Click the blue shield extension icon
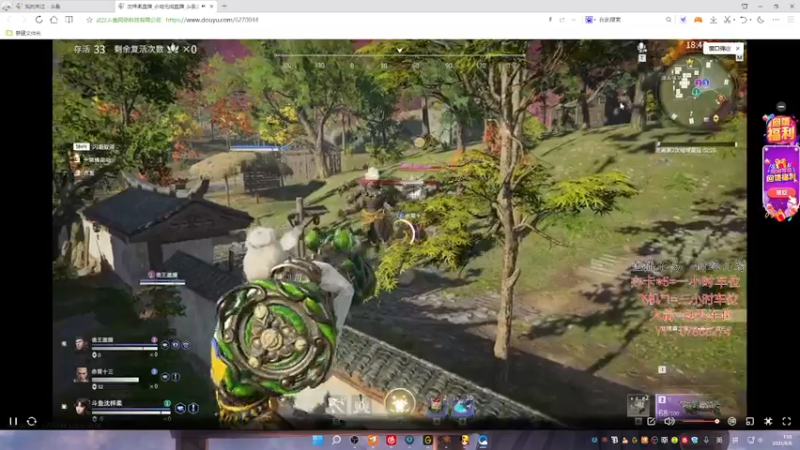Screen dimensions: 800x450 click(x=683, y=19)
